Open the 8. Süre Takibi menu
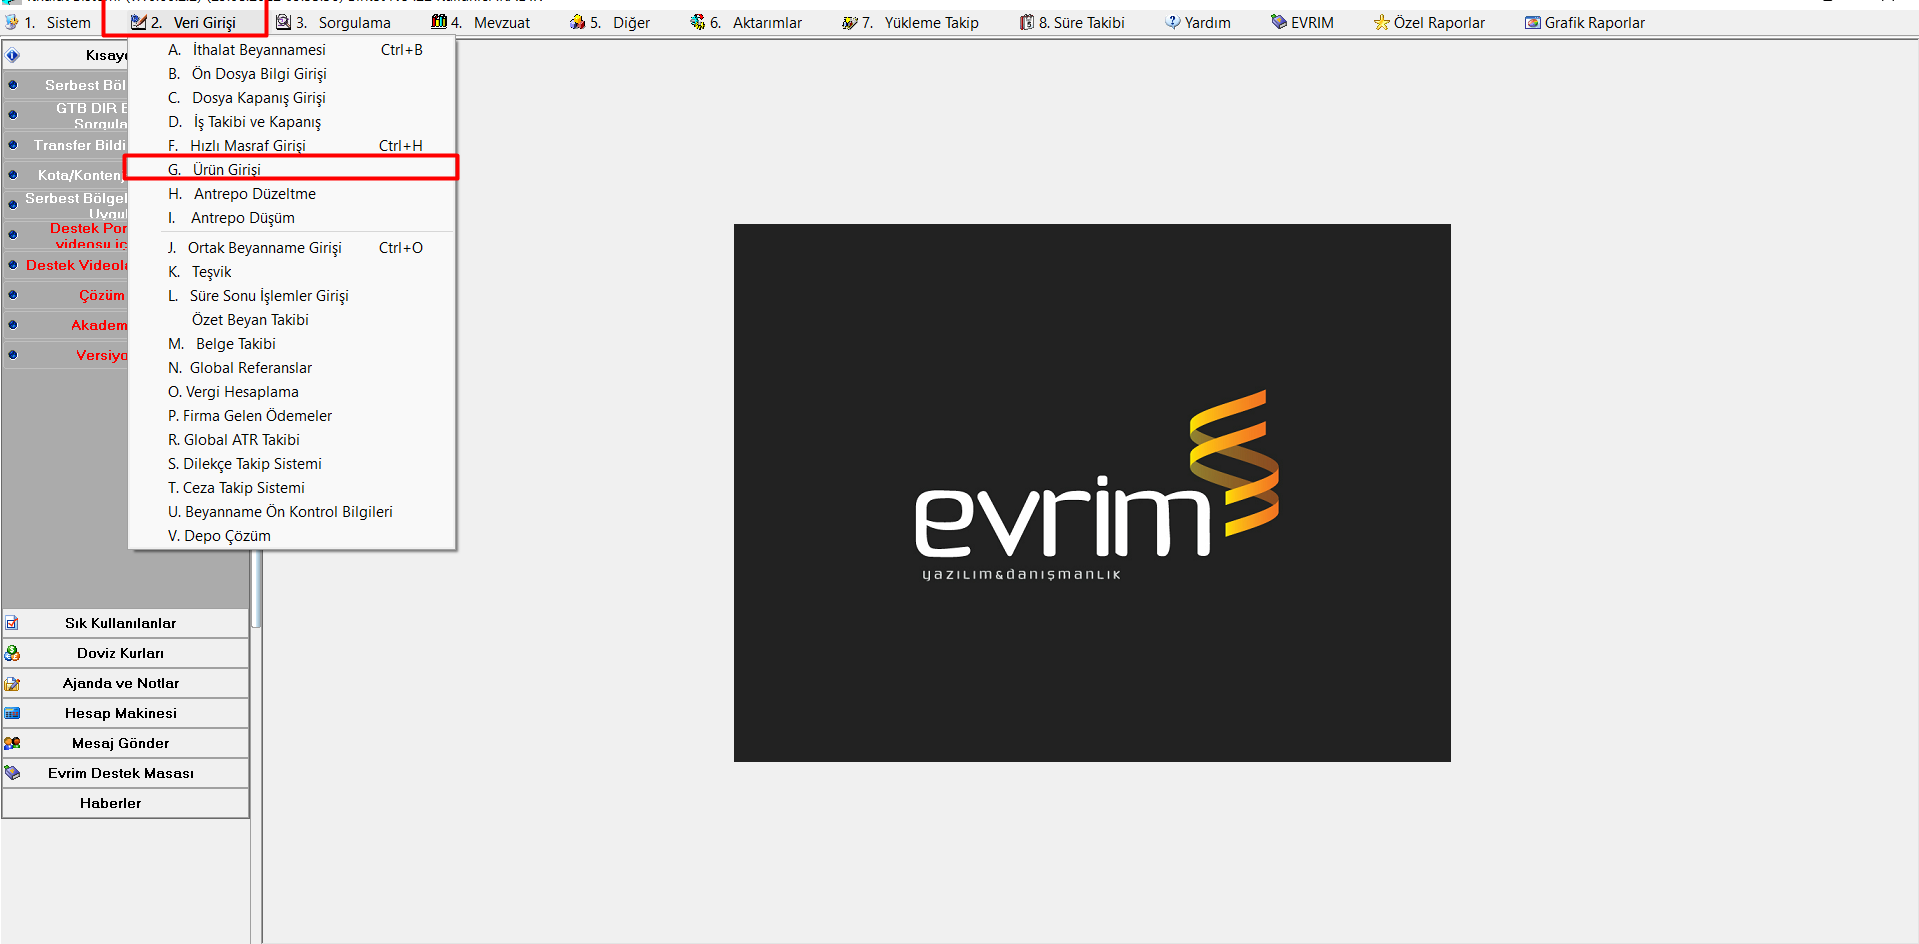Screen dimensions: 1919x944 tap(1072, 22)
